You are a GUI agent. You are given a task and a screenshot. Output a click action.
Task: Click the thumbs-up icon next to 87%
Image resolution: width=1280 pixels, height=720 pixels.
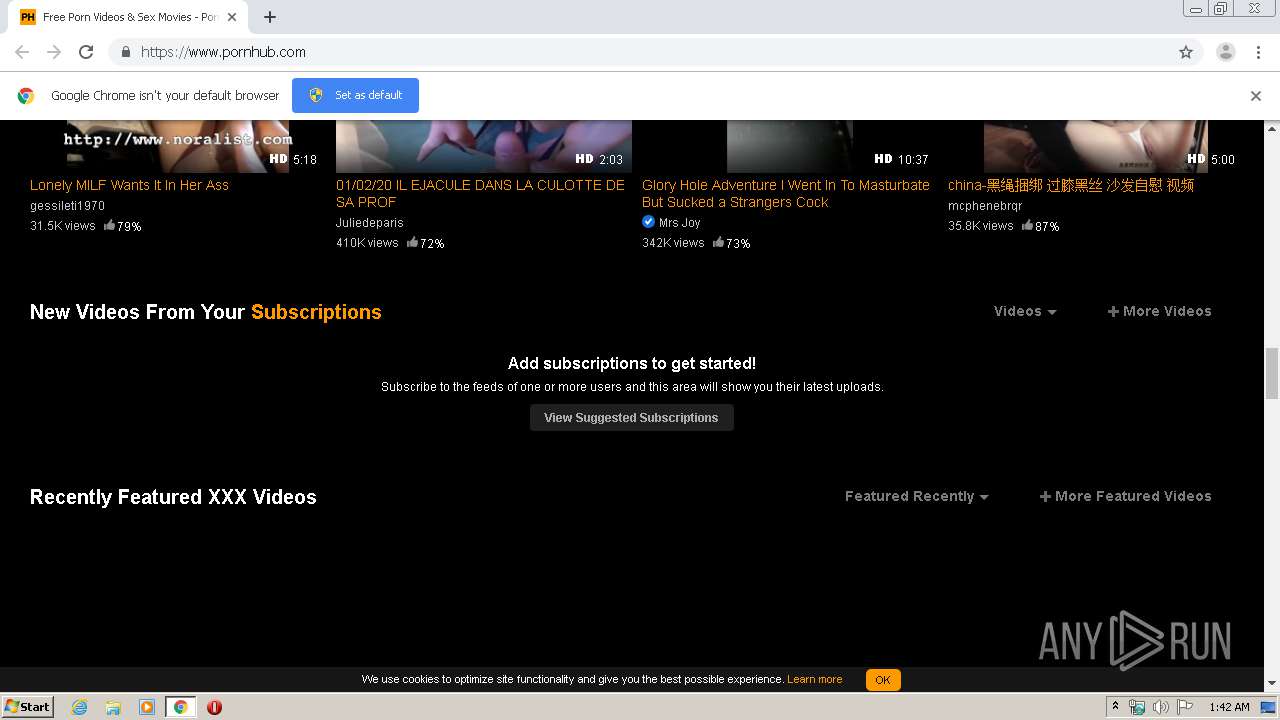coord(1027,226)
